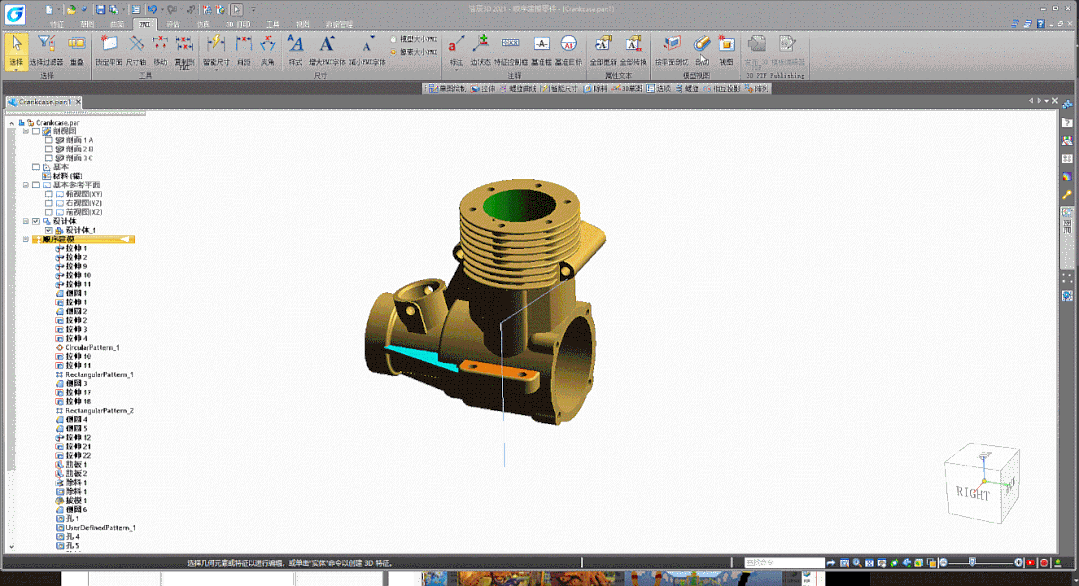This screenshot has width=1079, height=586.
Task: Click the Undo icon in quick access toolbar
Action: coord(152,10)
